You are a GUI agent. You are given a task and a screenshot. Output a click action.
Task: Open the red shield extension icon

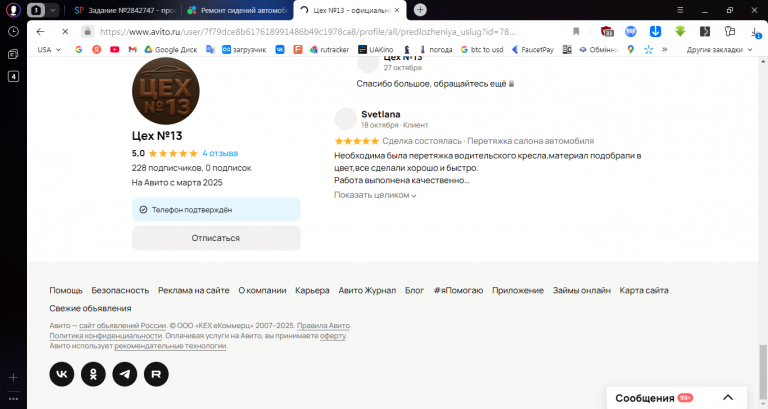click(x=607, y=32)
